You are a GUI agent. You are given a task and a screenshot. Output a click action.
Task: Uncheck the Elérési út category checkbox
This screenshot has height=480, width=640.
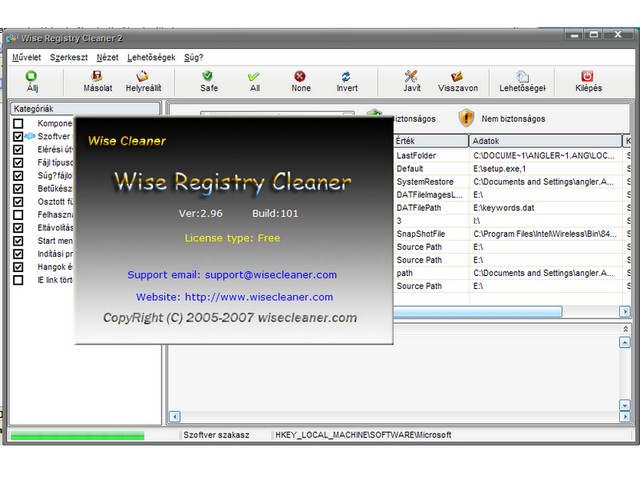tap(18, 149)
